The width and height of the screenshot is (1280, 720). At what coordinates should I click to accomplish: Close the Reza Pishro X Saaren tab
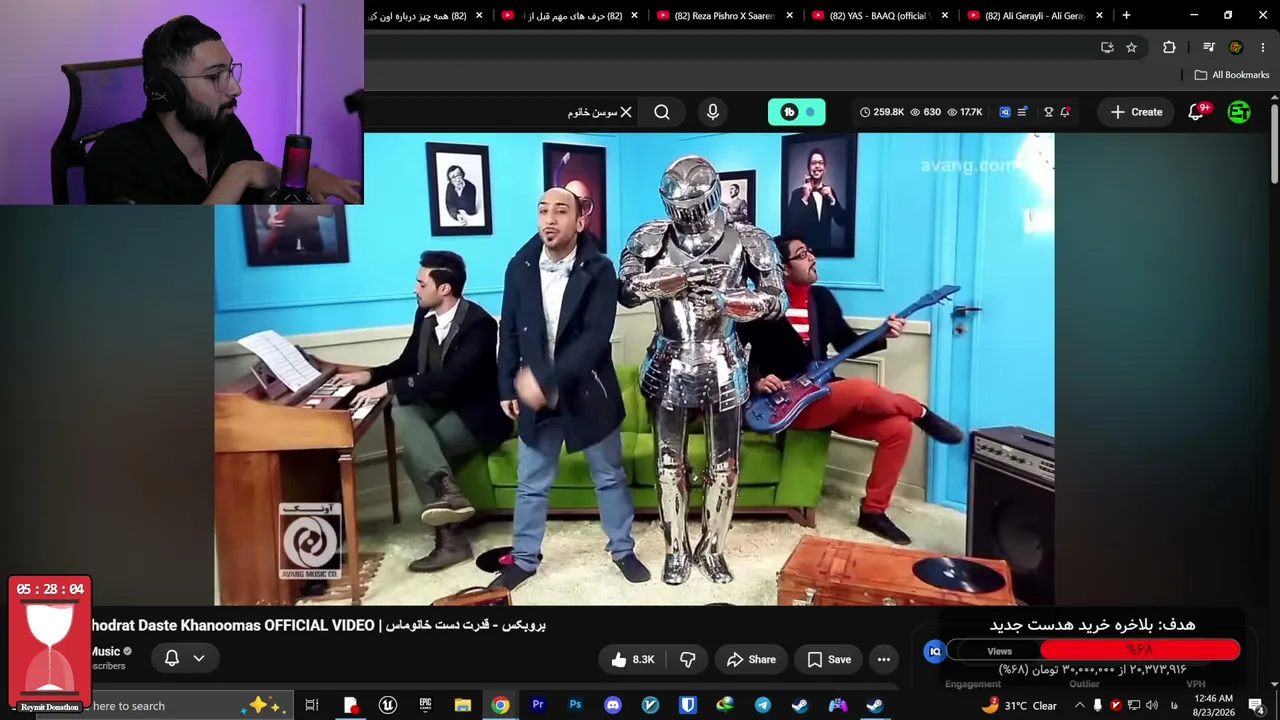tap(789, 15)
